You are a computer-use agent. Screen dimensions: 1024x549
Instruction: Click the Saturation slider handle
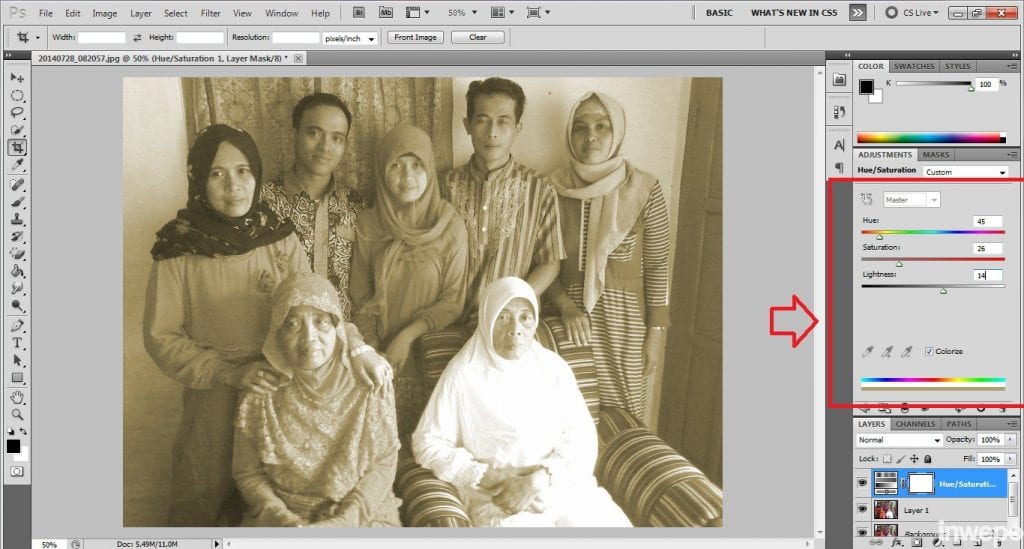pos(899,264)
